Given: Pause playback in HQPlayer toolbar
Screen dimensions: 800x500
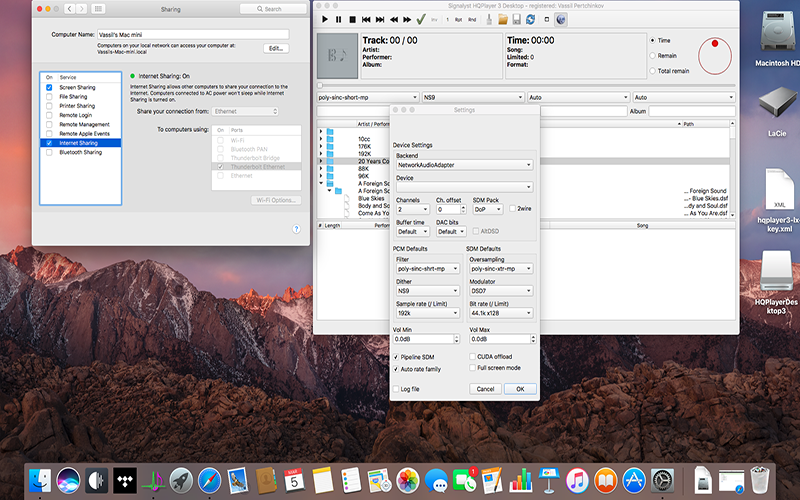Looking at the screenshot, I should (338, 19).
